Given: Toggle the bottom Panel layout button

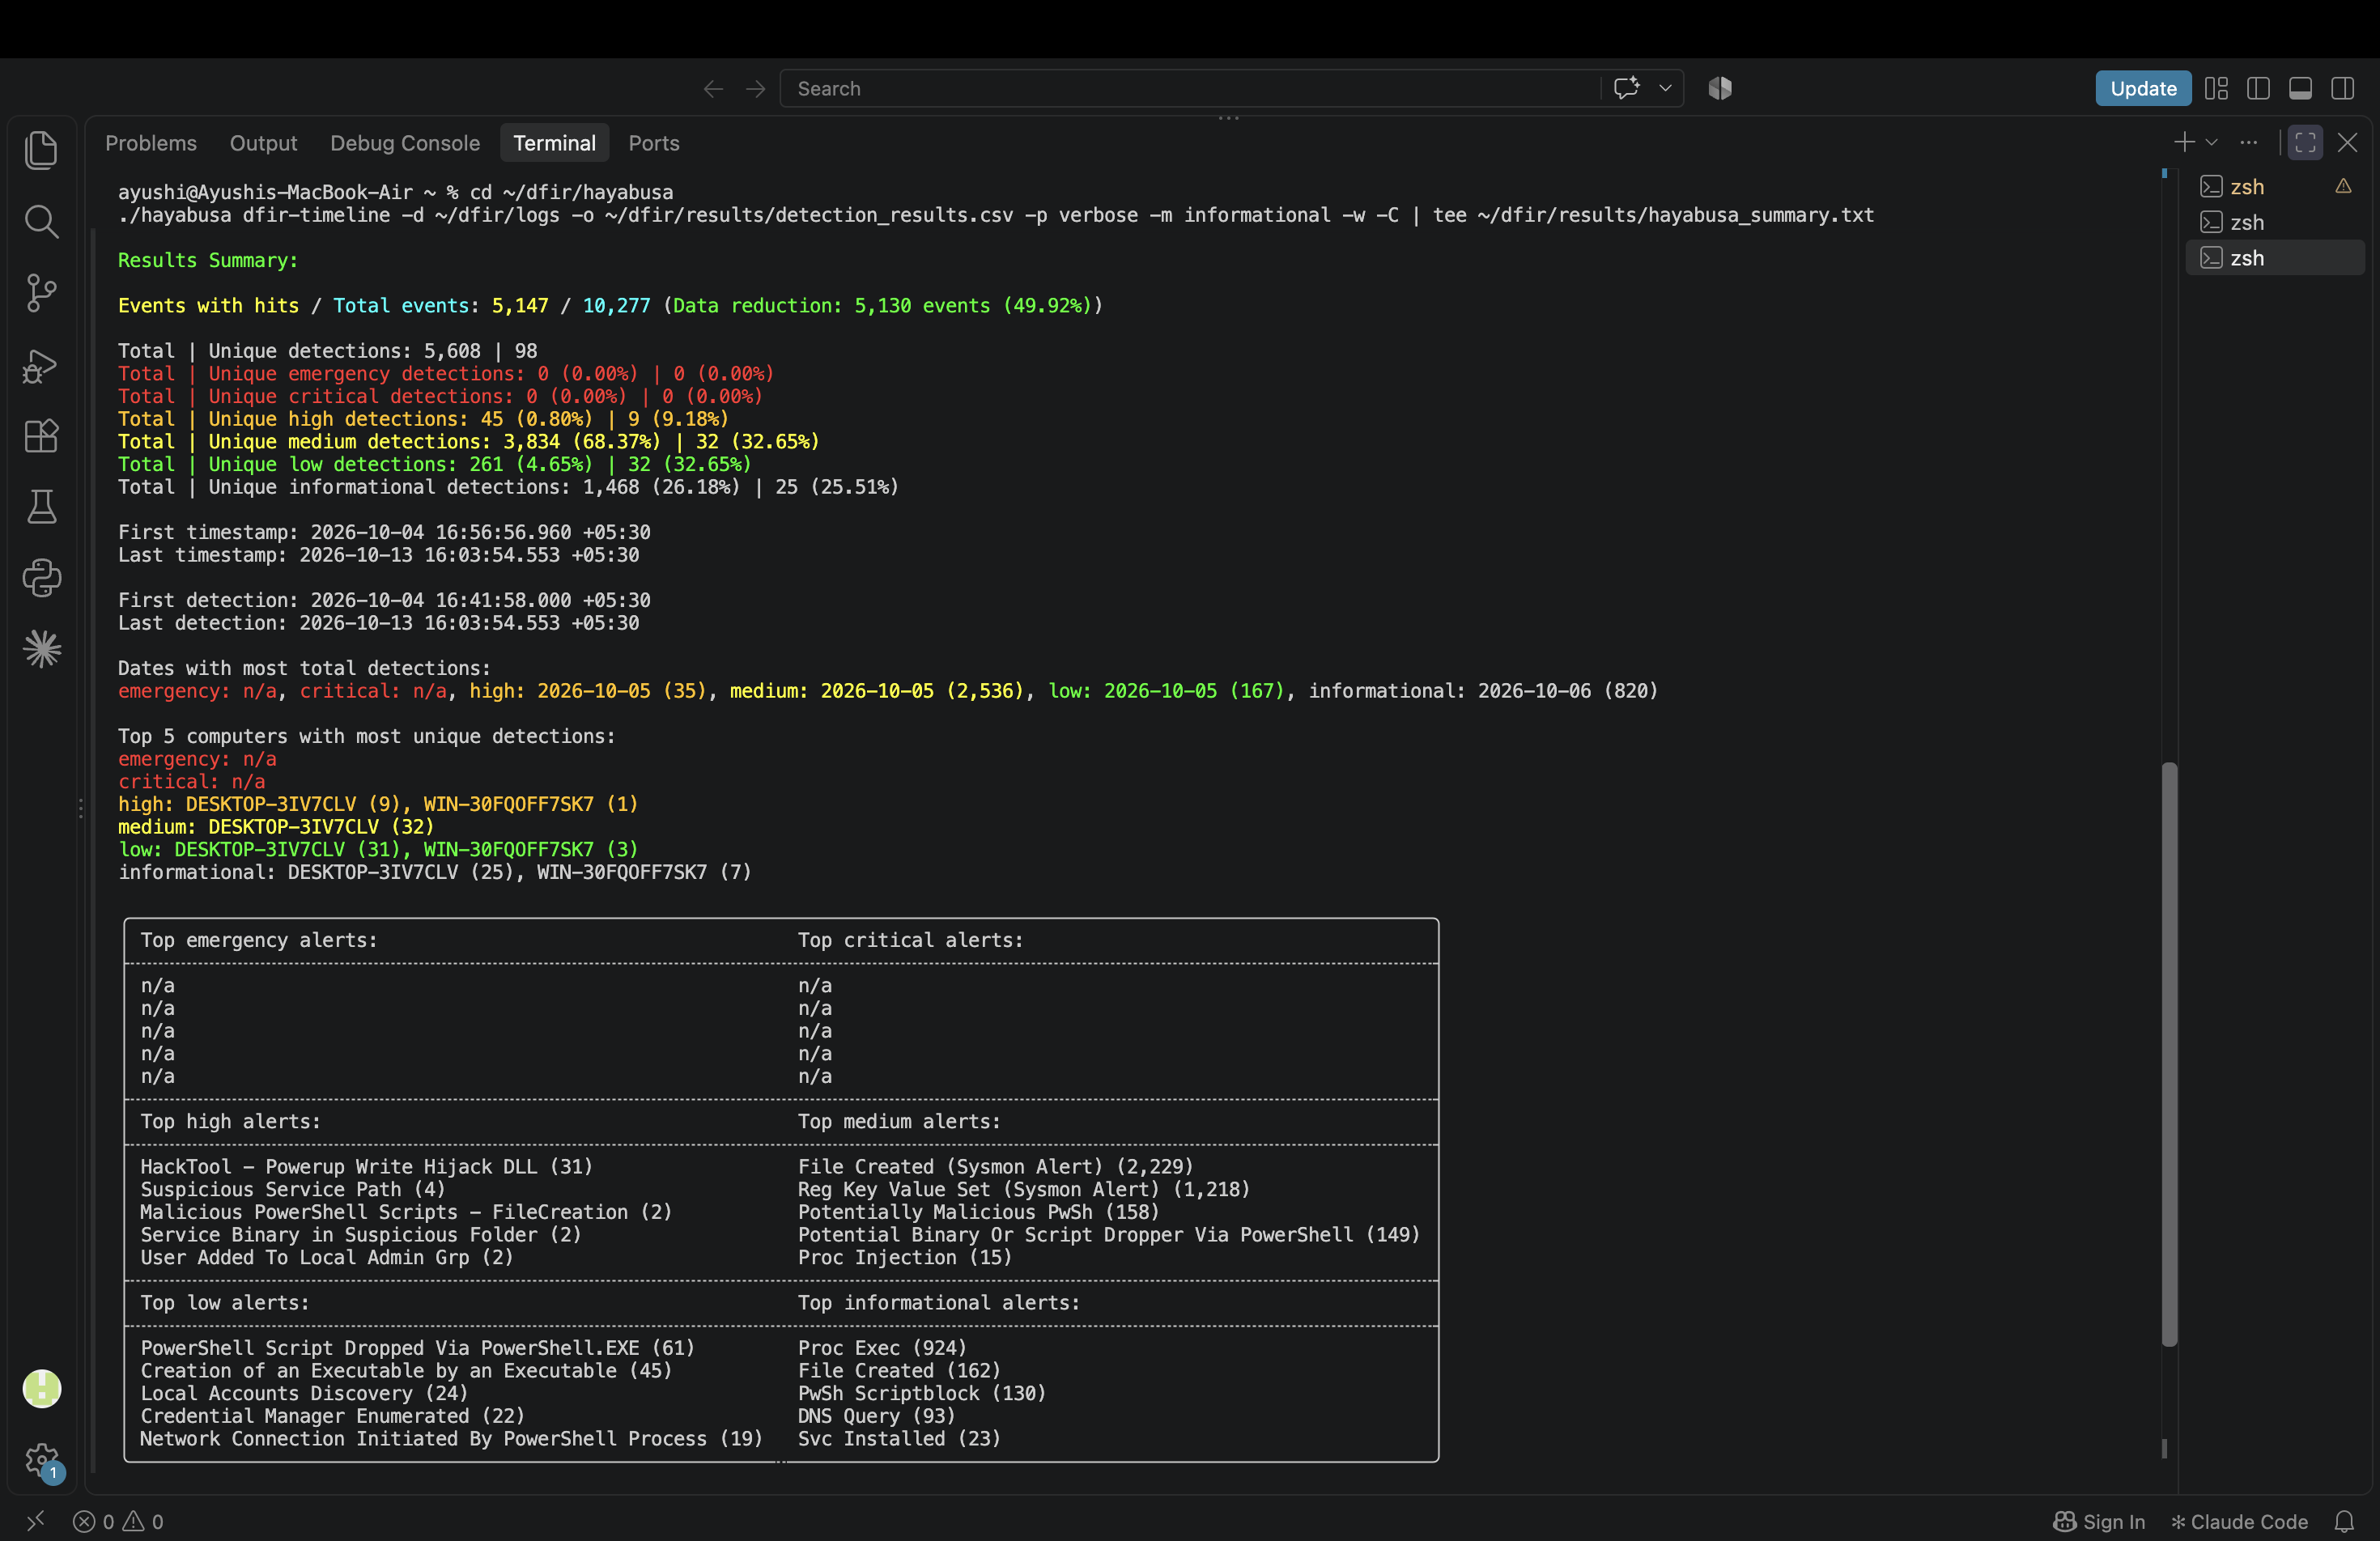Looking at the screenshot, I should [x=2300, y=88].
